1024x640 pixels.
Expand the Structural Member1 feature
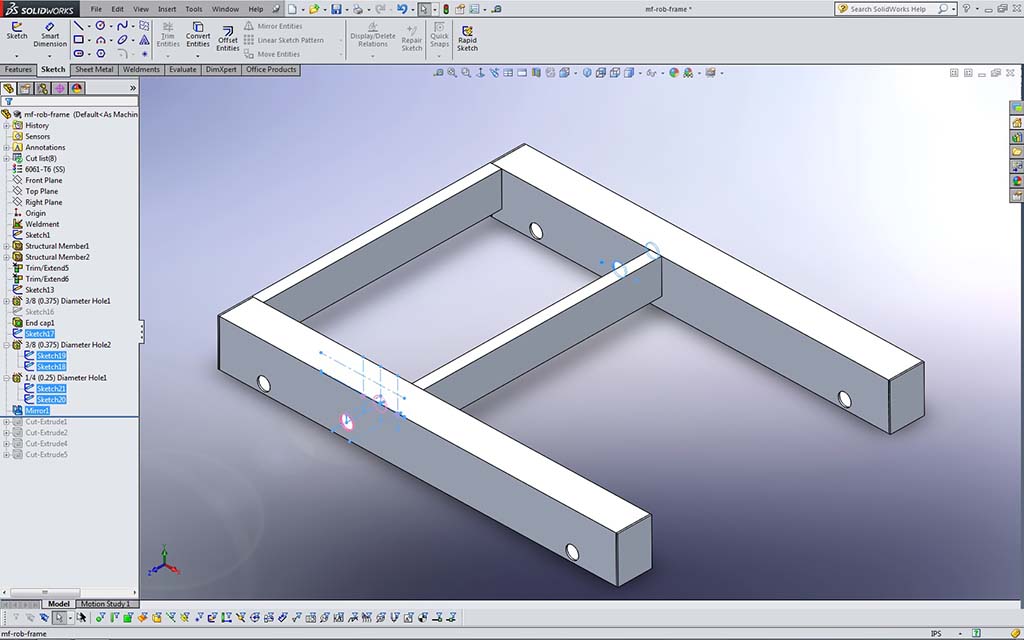pos(6,246)
